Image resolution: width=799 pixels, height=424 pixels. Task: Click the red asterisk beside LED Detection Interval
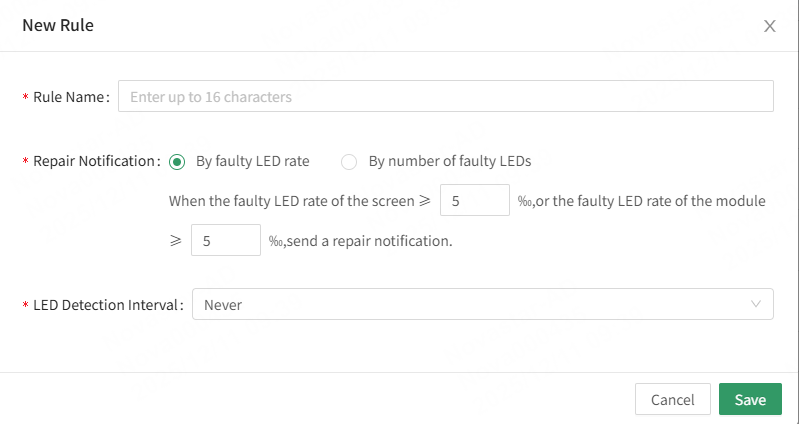(x=25, y=306)
